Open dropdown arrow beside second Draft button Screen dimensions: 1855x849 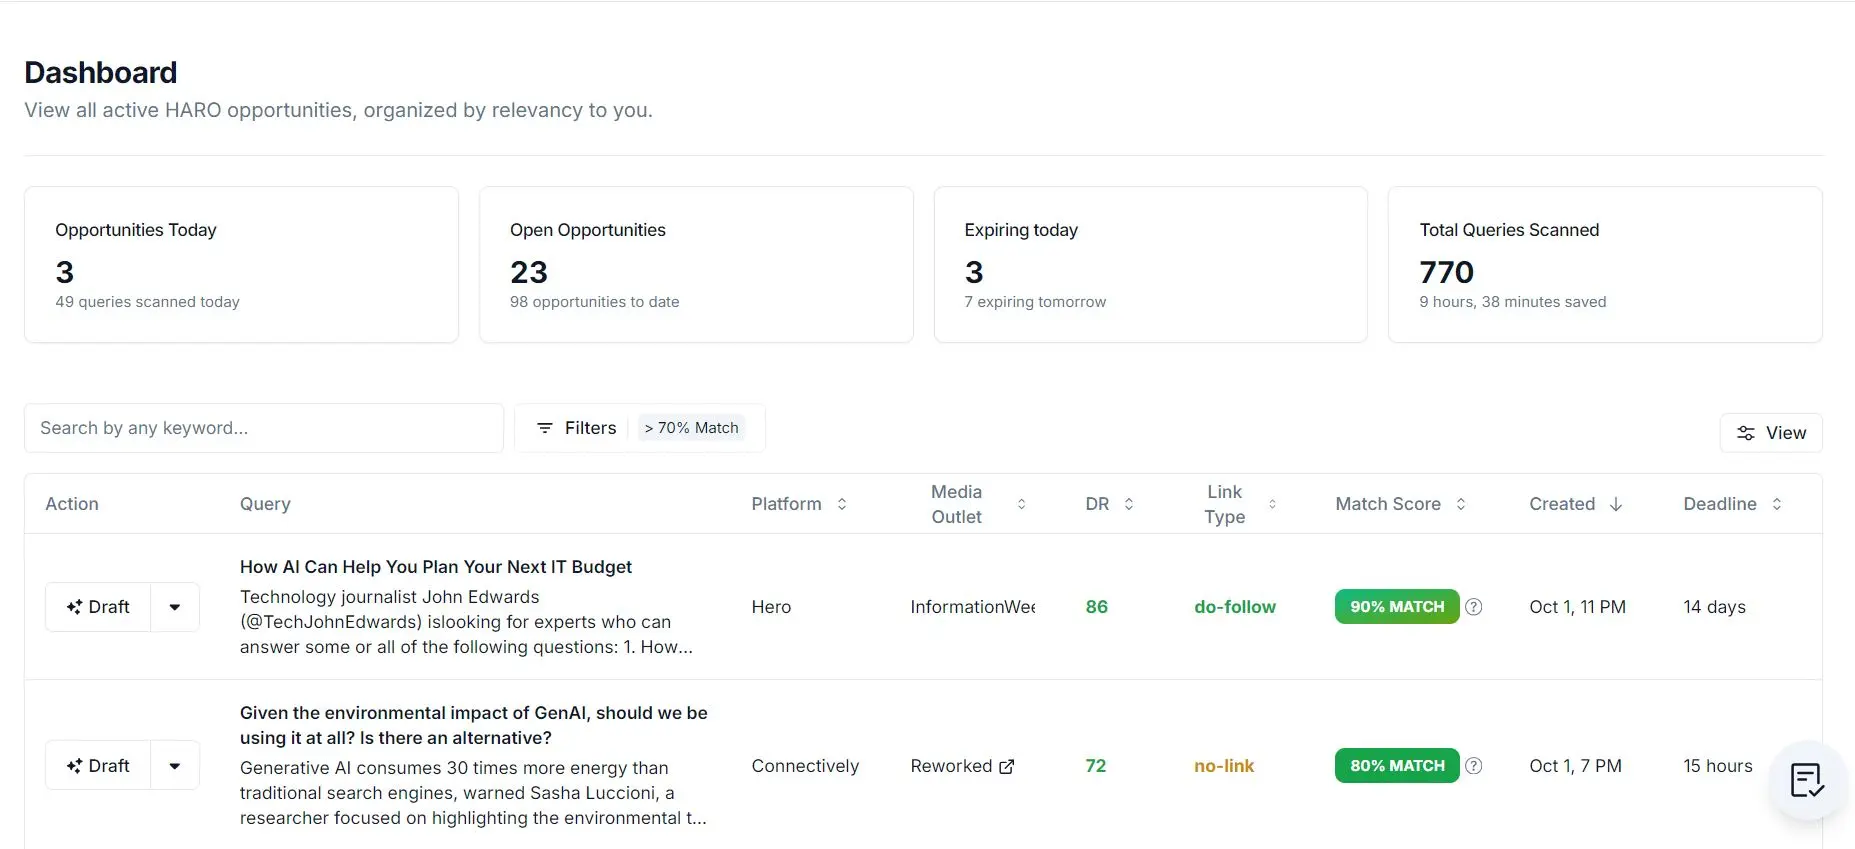pyautogui.click(x=175, y=766)
